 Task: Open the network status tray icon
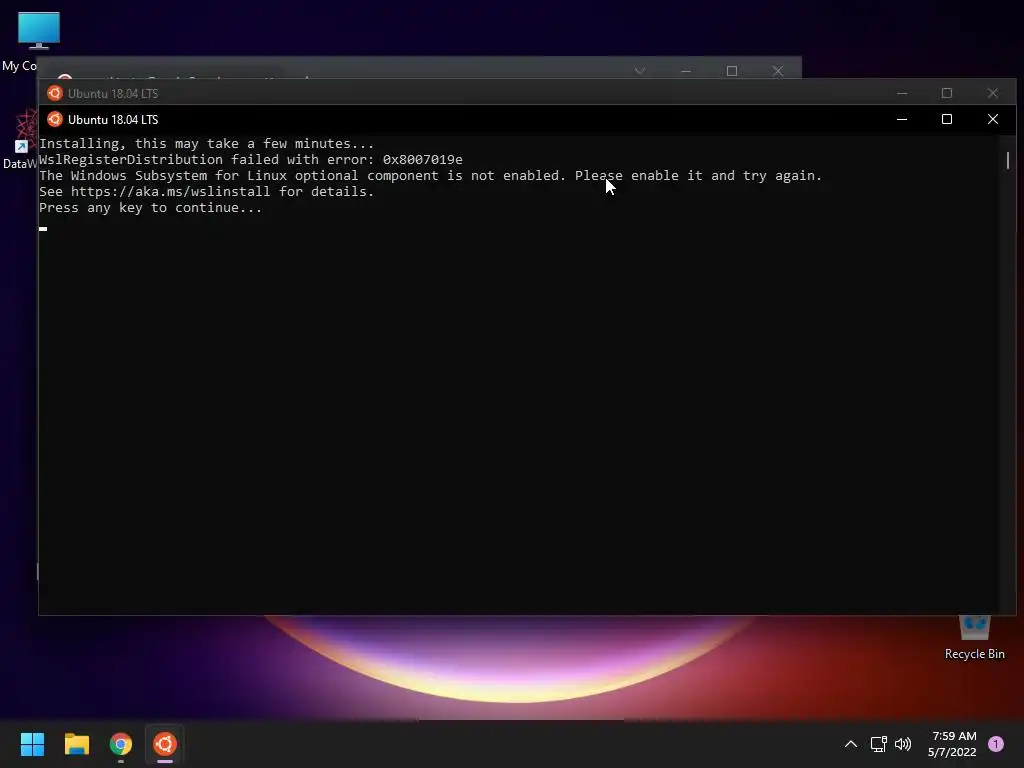(878, 744)
